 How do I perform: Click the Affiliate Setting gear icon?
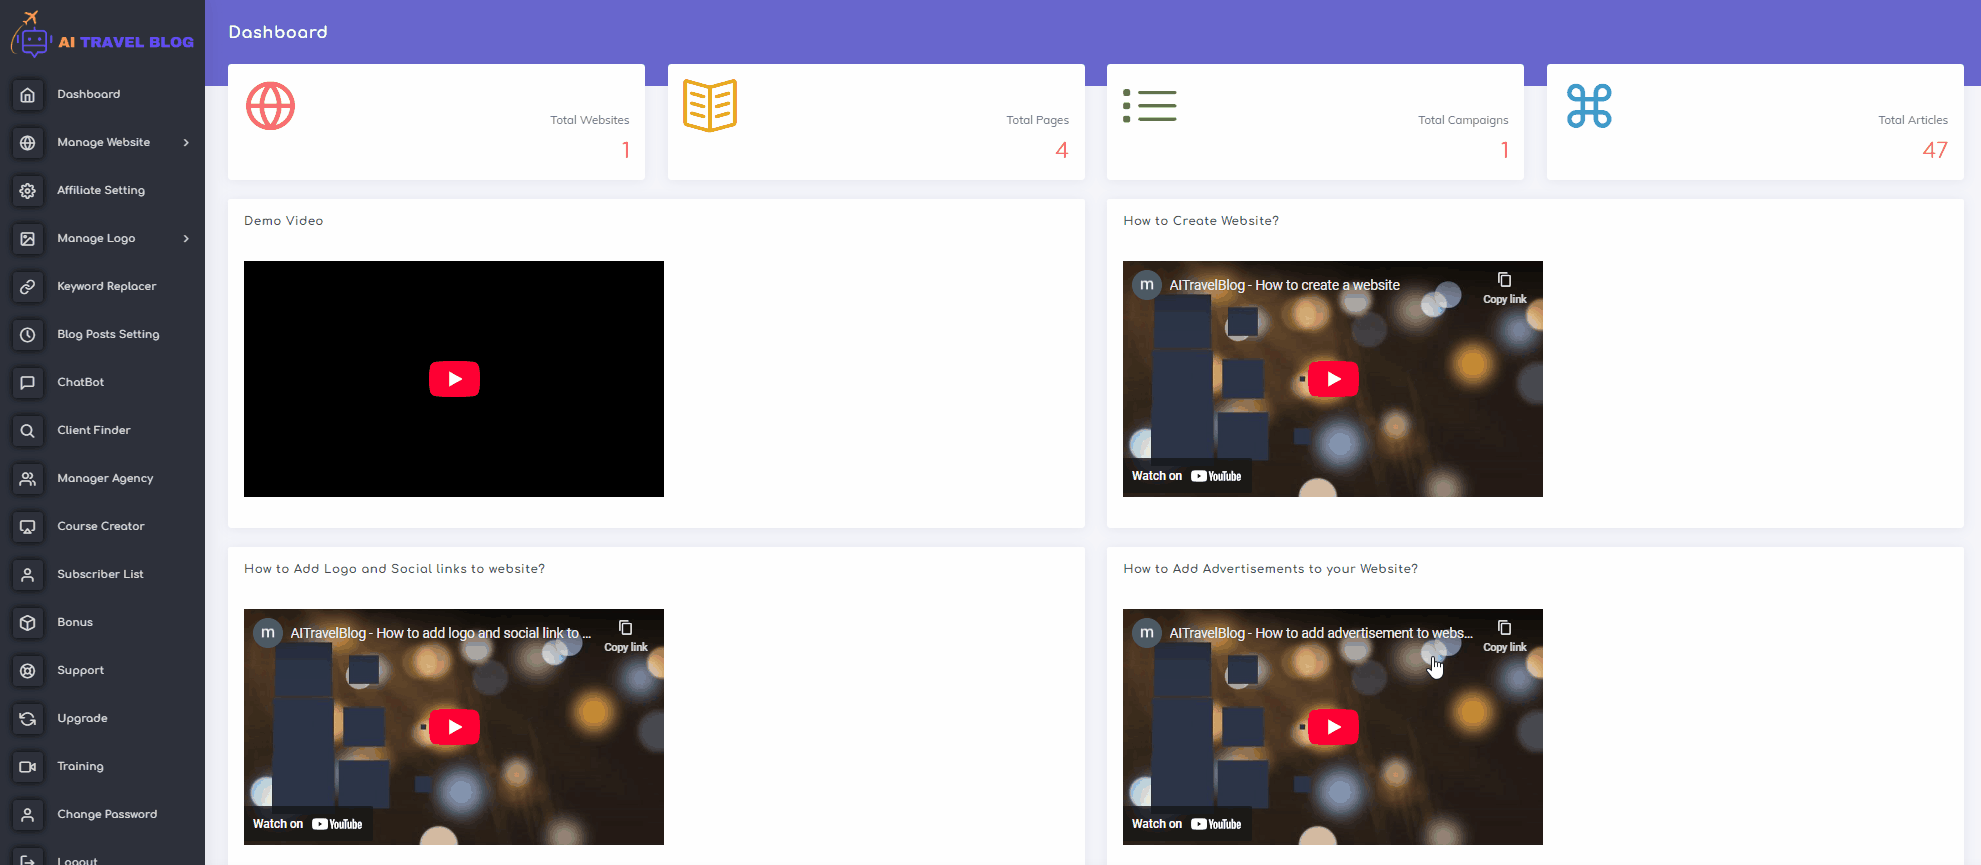click(28, 190)
